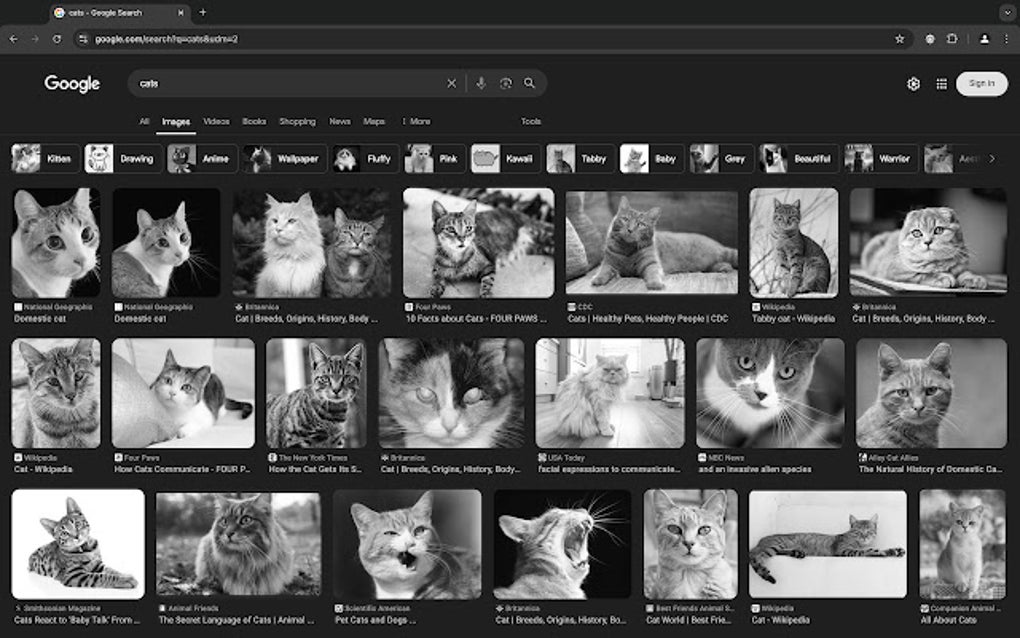Open the NBC News invasive species image
1020x638 pixels.
coord(770,393)
